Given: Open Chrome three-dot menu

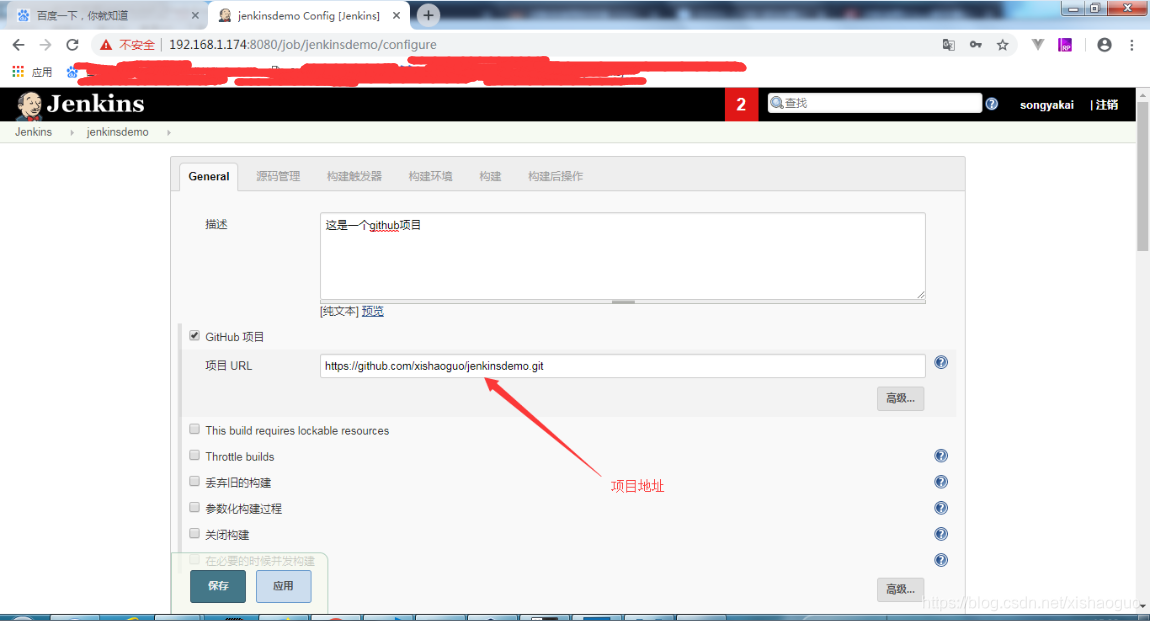Looking at the screenshot, I should [1132, 45].
